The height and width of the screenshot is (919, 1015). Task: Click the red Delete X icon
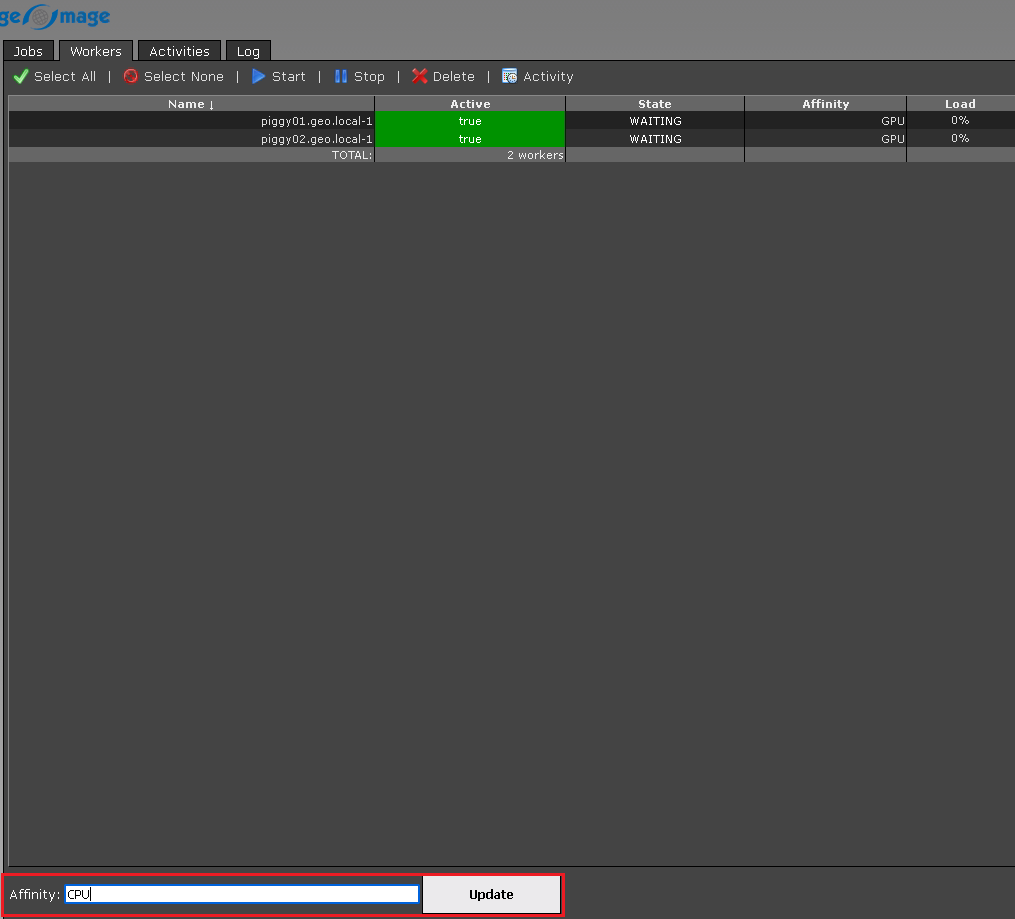[x=419, y=76]
